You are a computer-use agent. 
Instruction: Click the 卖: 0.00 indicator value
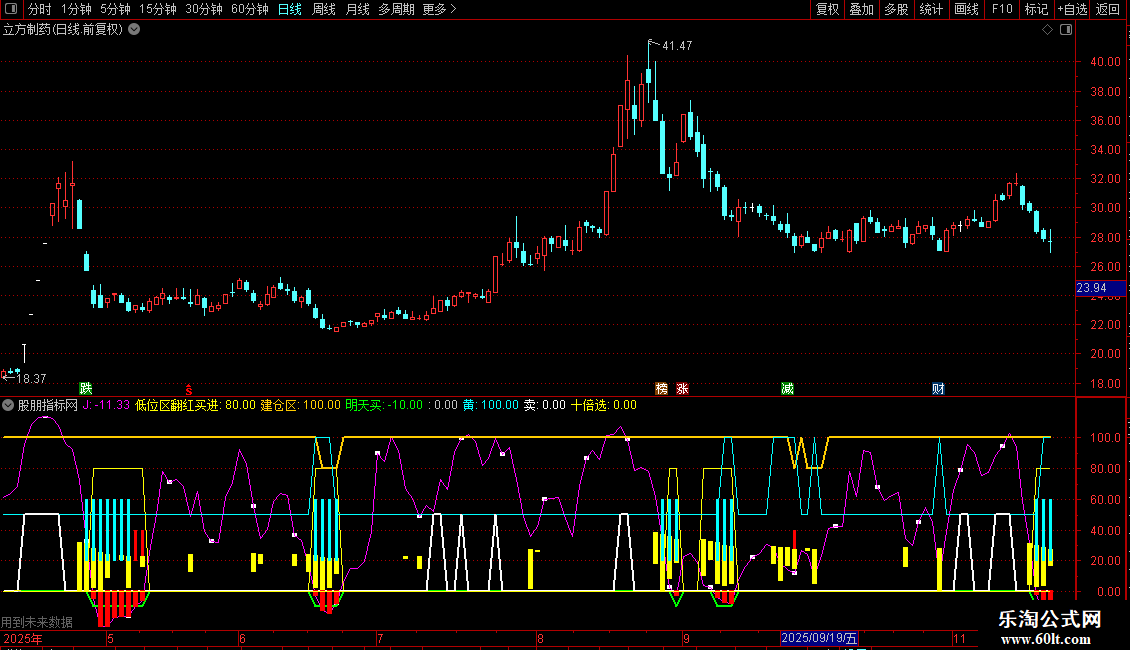pos(545,405)
